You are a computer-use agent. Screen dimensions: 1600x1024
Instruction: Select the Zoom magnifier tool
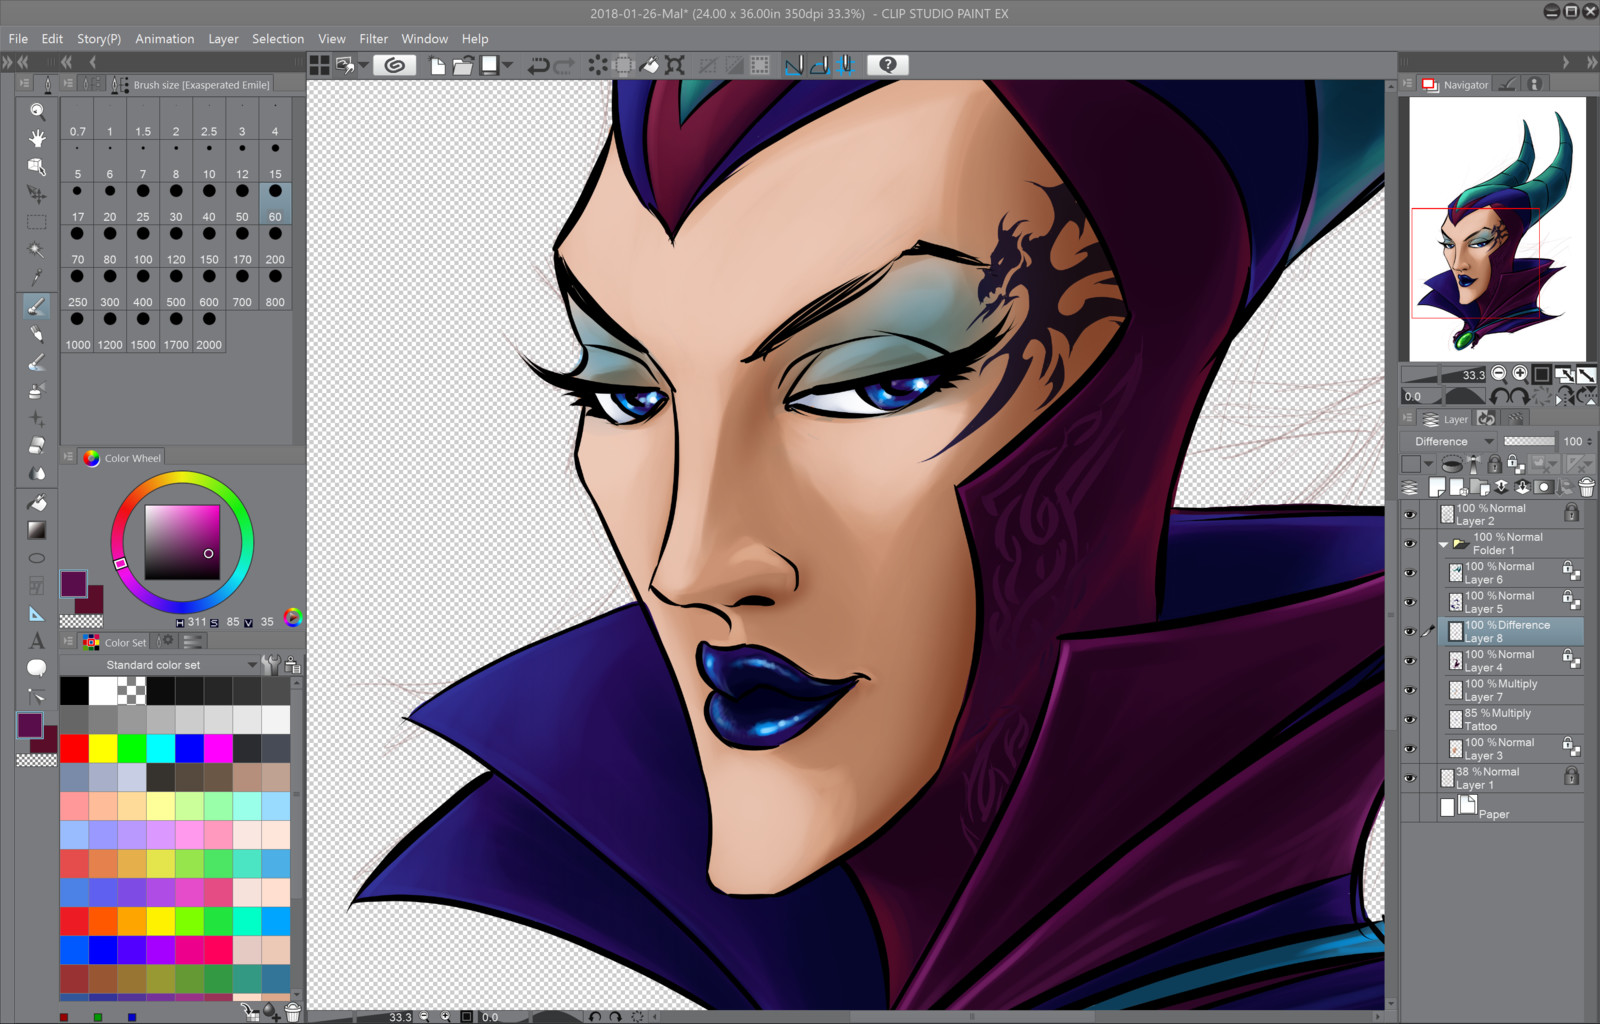point(37,110)
